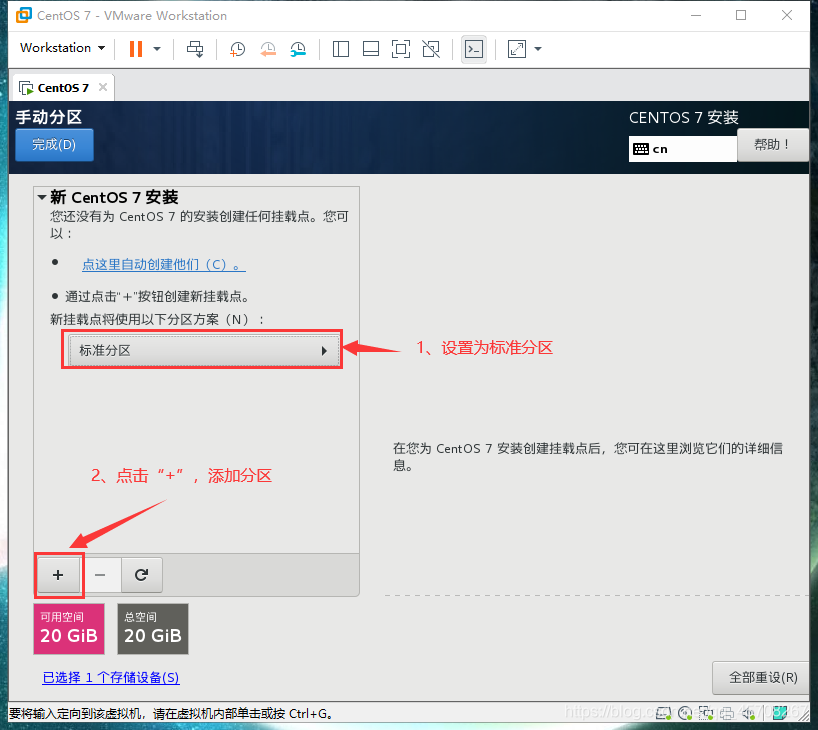The width and height of the screenshot is (818, 730).
Task: Click the 可用空间 20 GiB box
Action: pos(69,629)
